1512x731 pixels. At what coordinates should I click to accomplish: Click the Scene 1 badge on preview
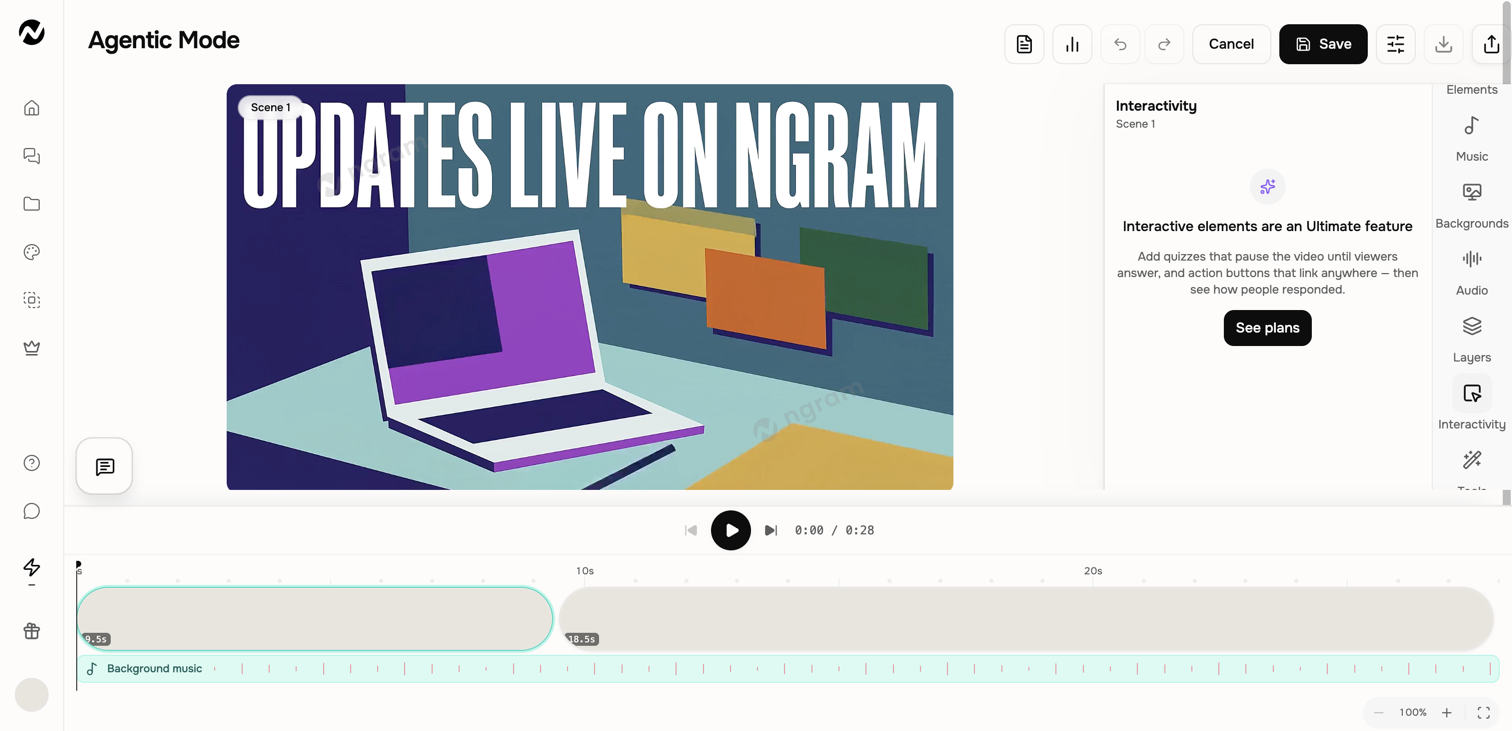[x=270, y=107]
